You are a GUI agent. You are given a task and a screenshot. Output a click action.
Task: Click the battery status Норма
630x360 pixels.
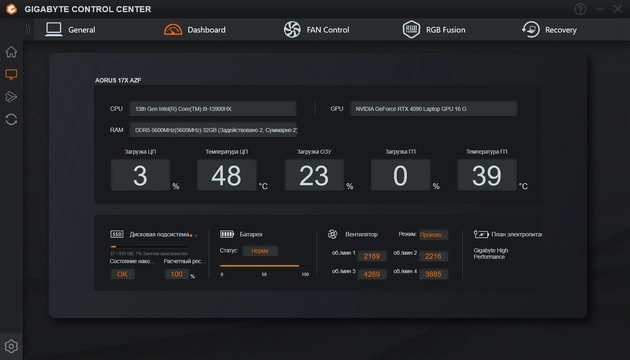click(260, 251)
